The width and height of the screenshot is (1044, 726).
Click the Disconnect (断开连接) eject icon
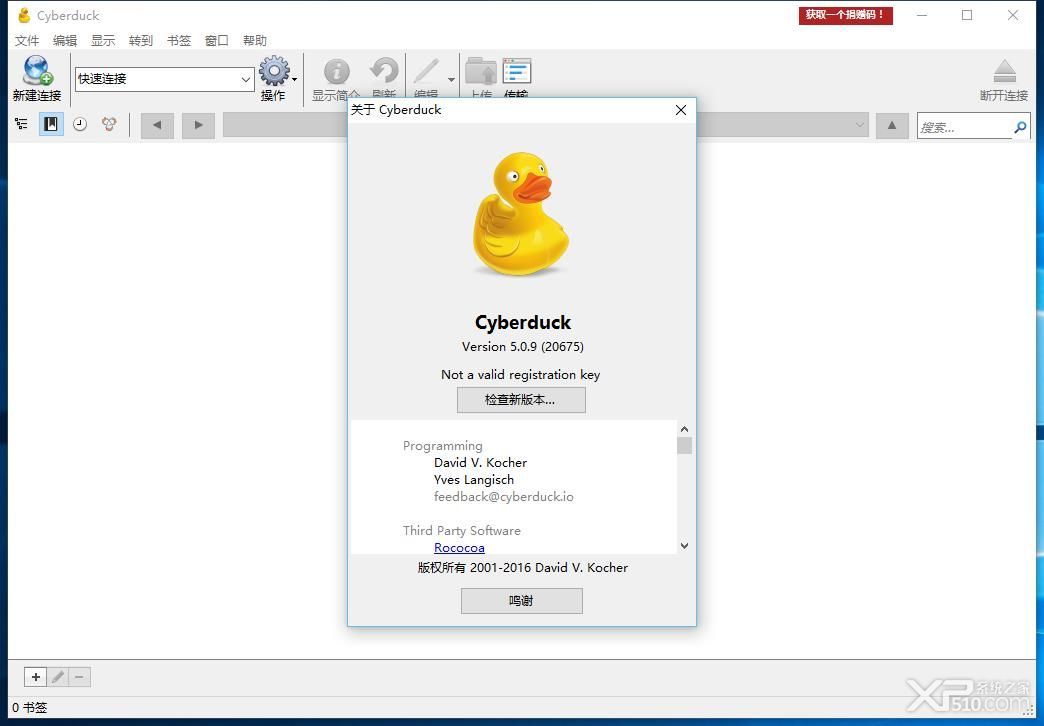[1005, 71]
